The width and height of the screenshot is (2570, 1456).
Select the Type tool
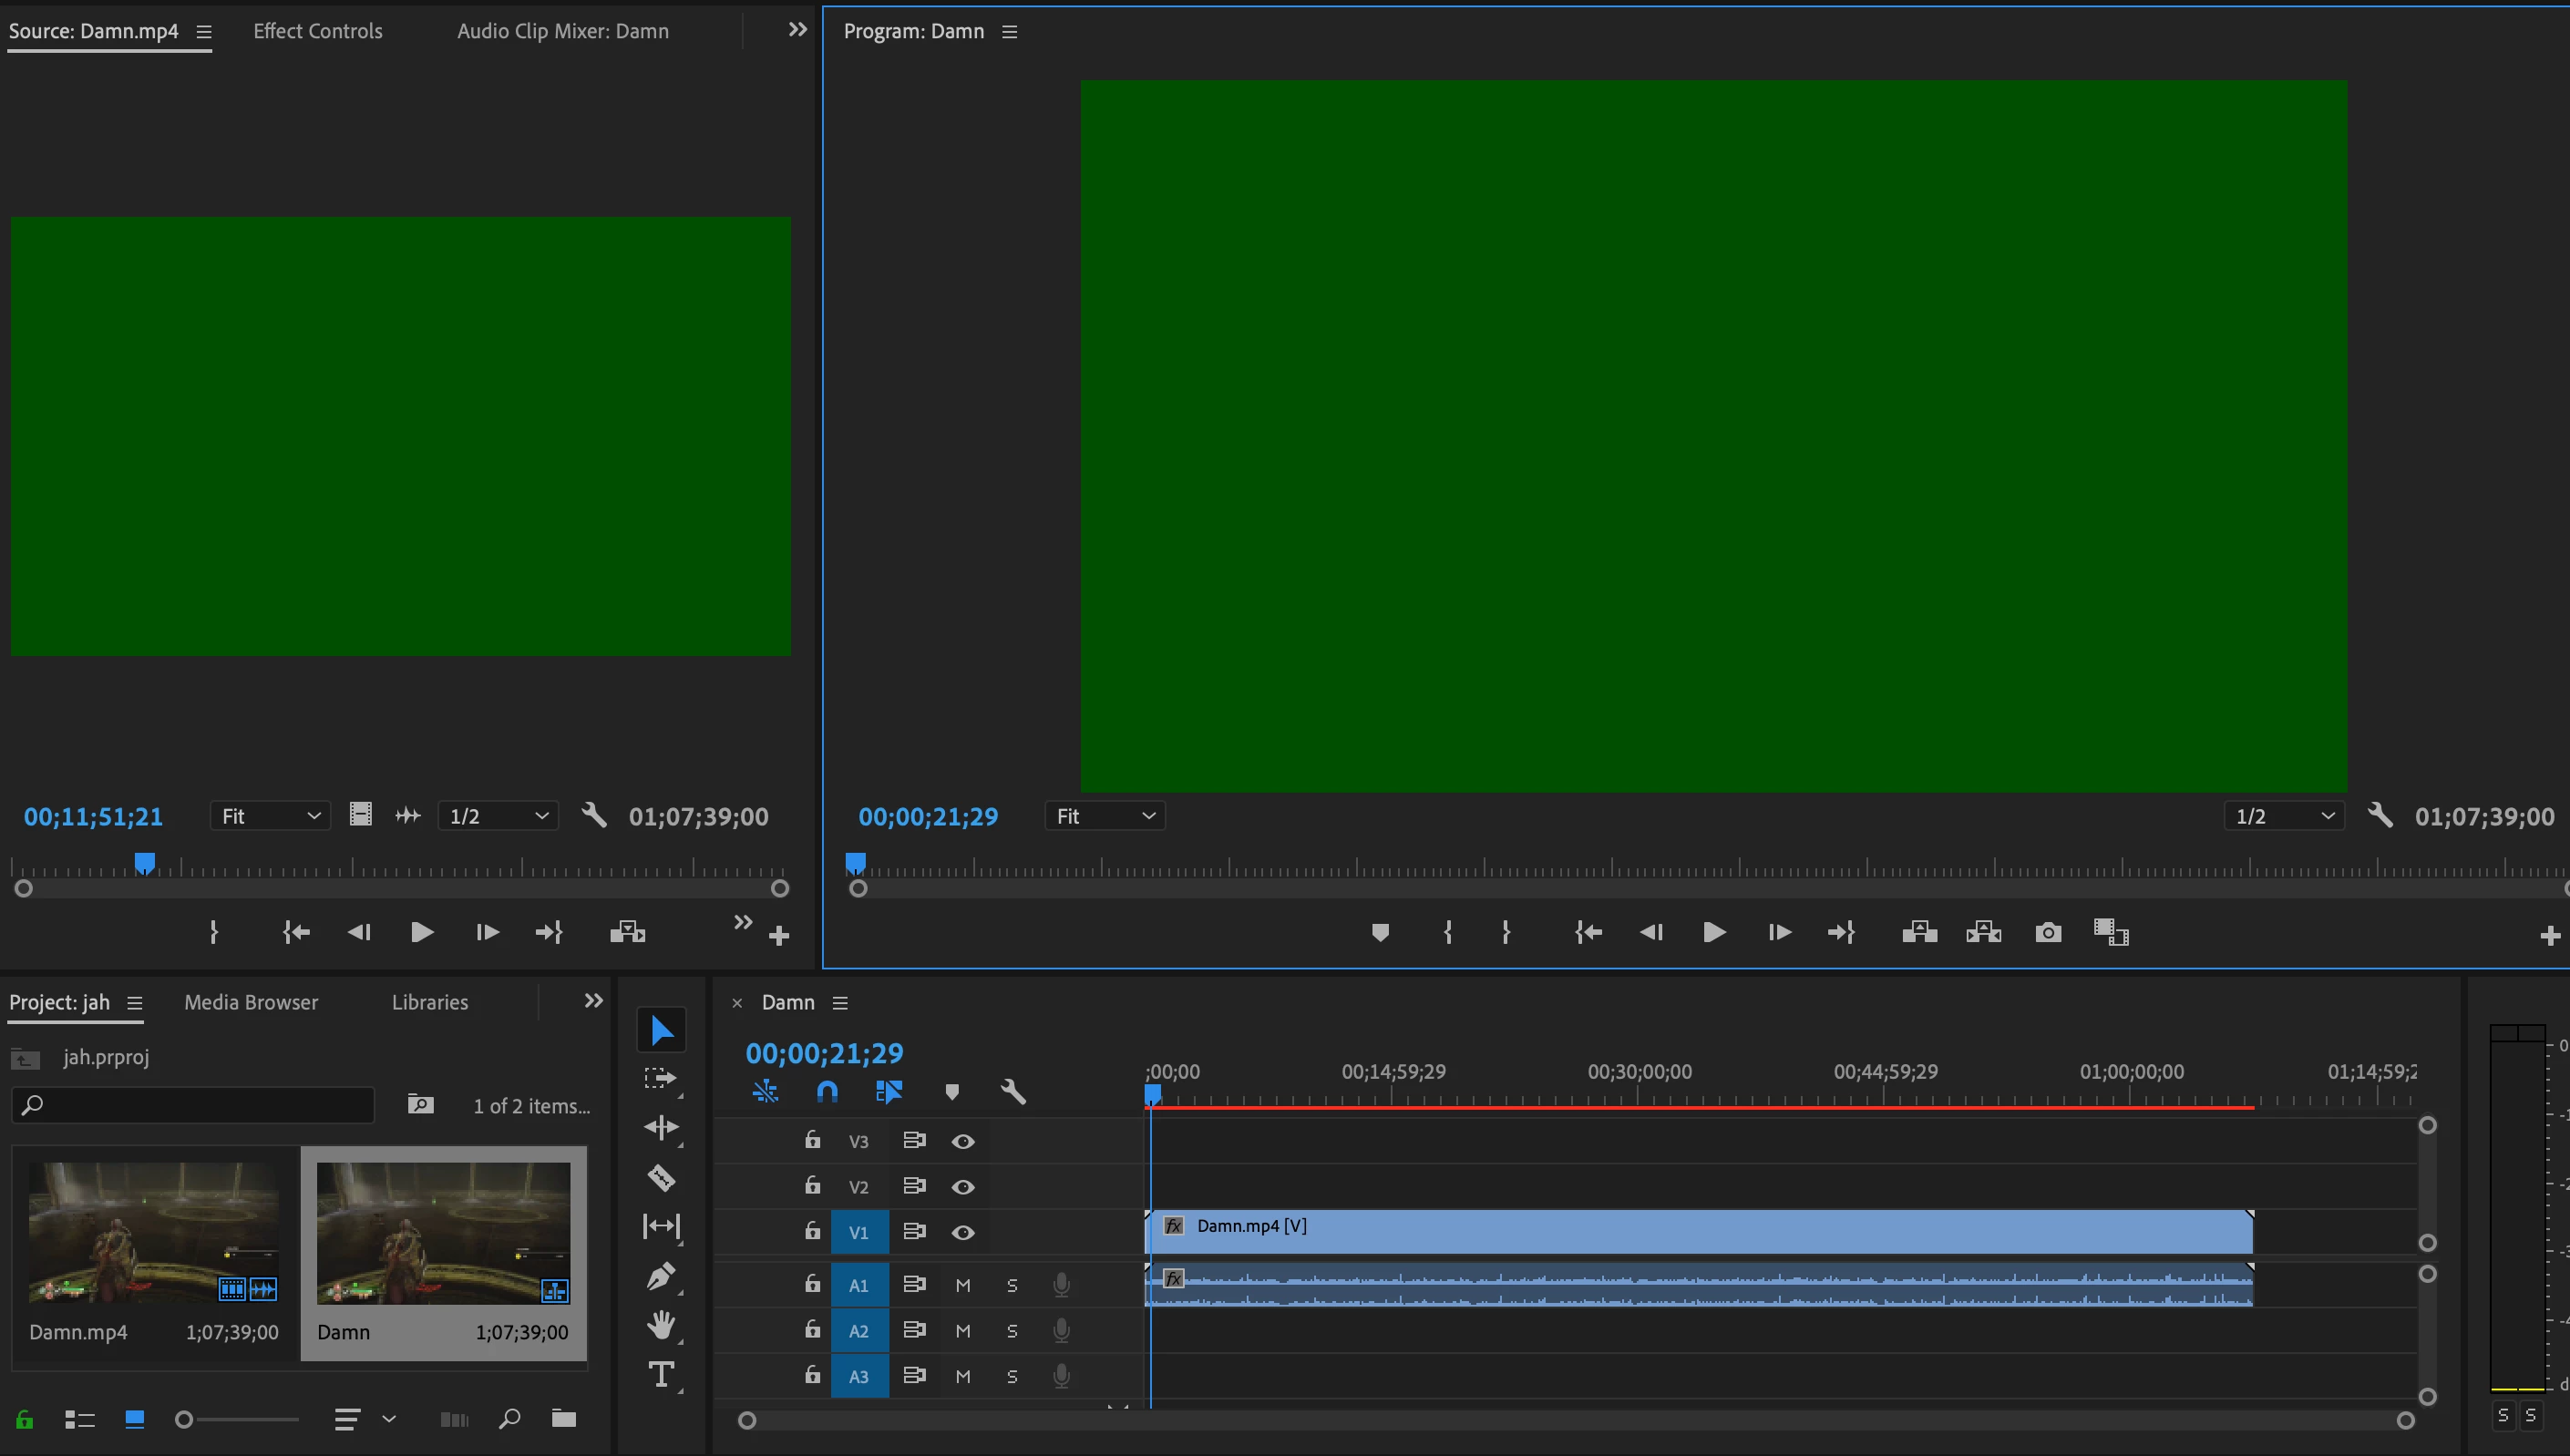(661, 1375)
